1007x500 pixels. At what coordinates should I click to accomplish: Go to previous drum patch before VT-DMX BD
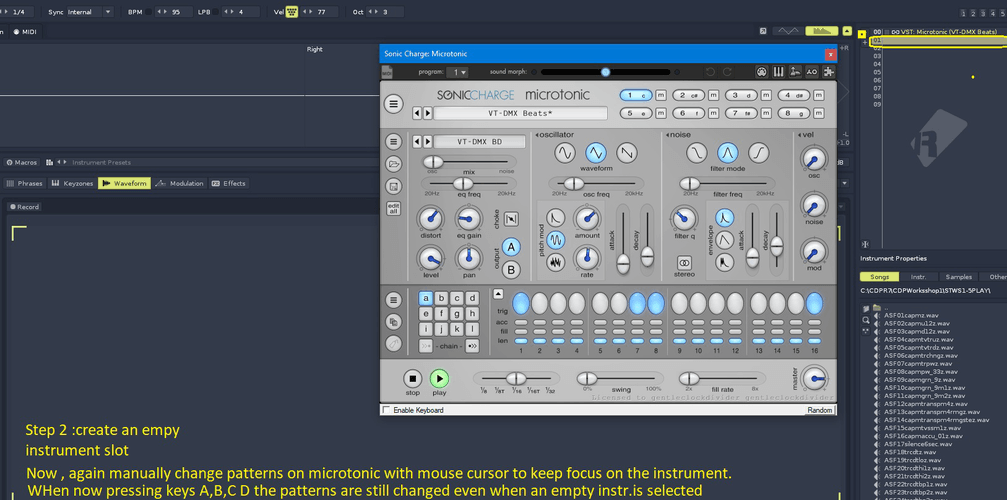click(416, 142)
